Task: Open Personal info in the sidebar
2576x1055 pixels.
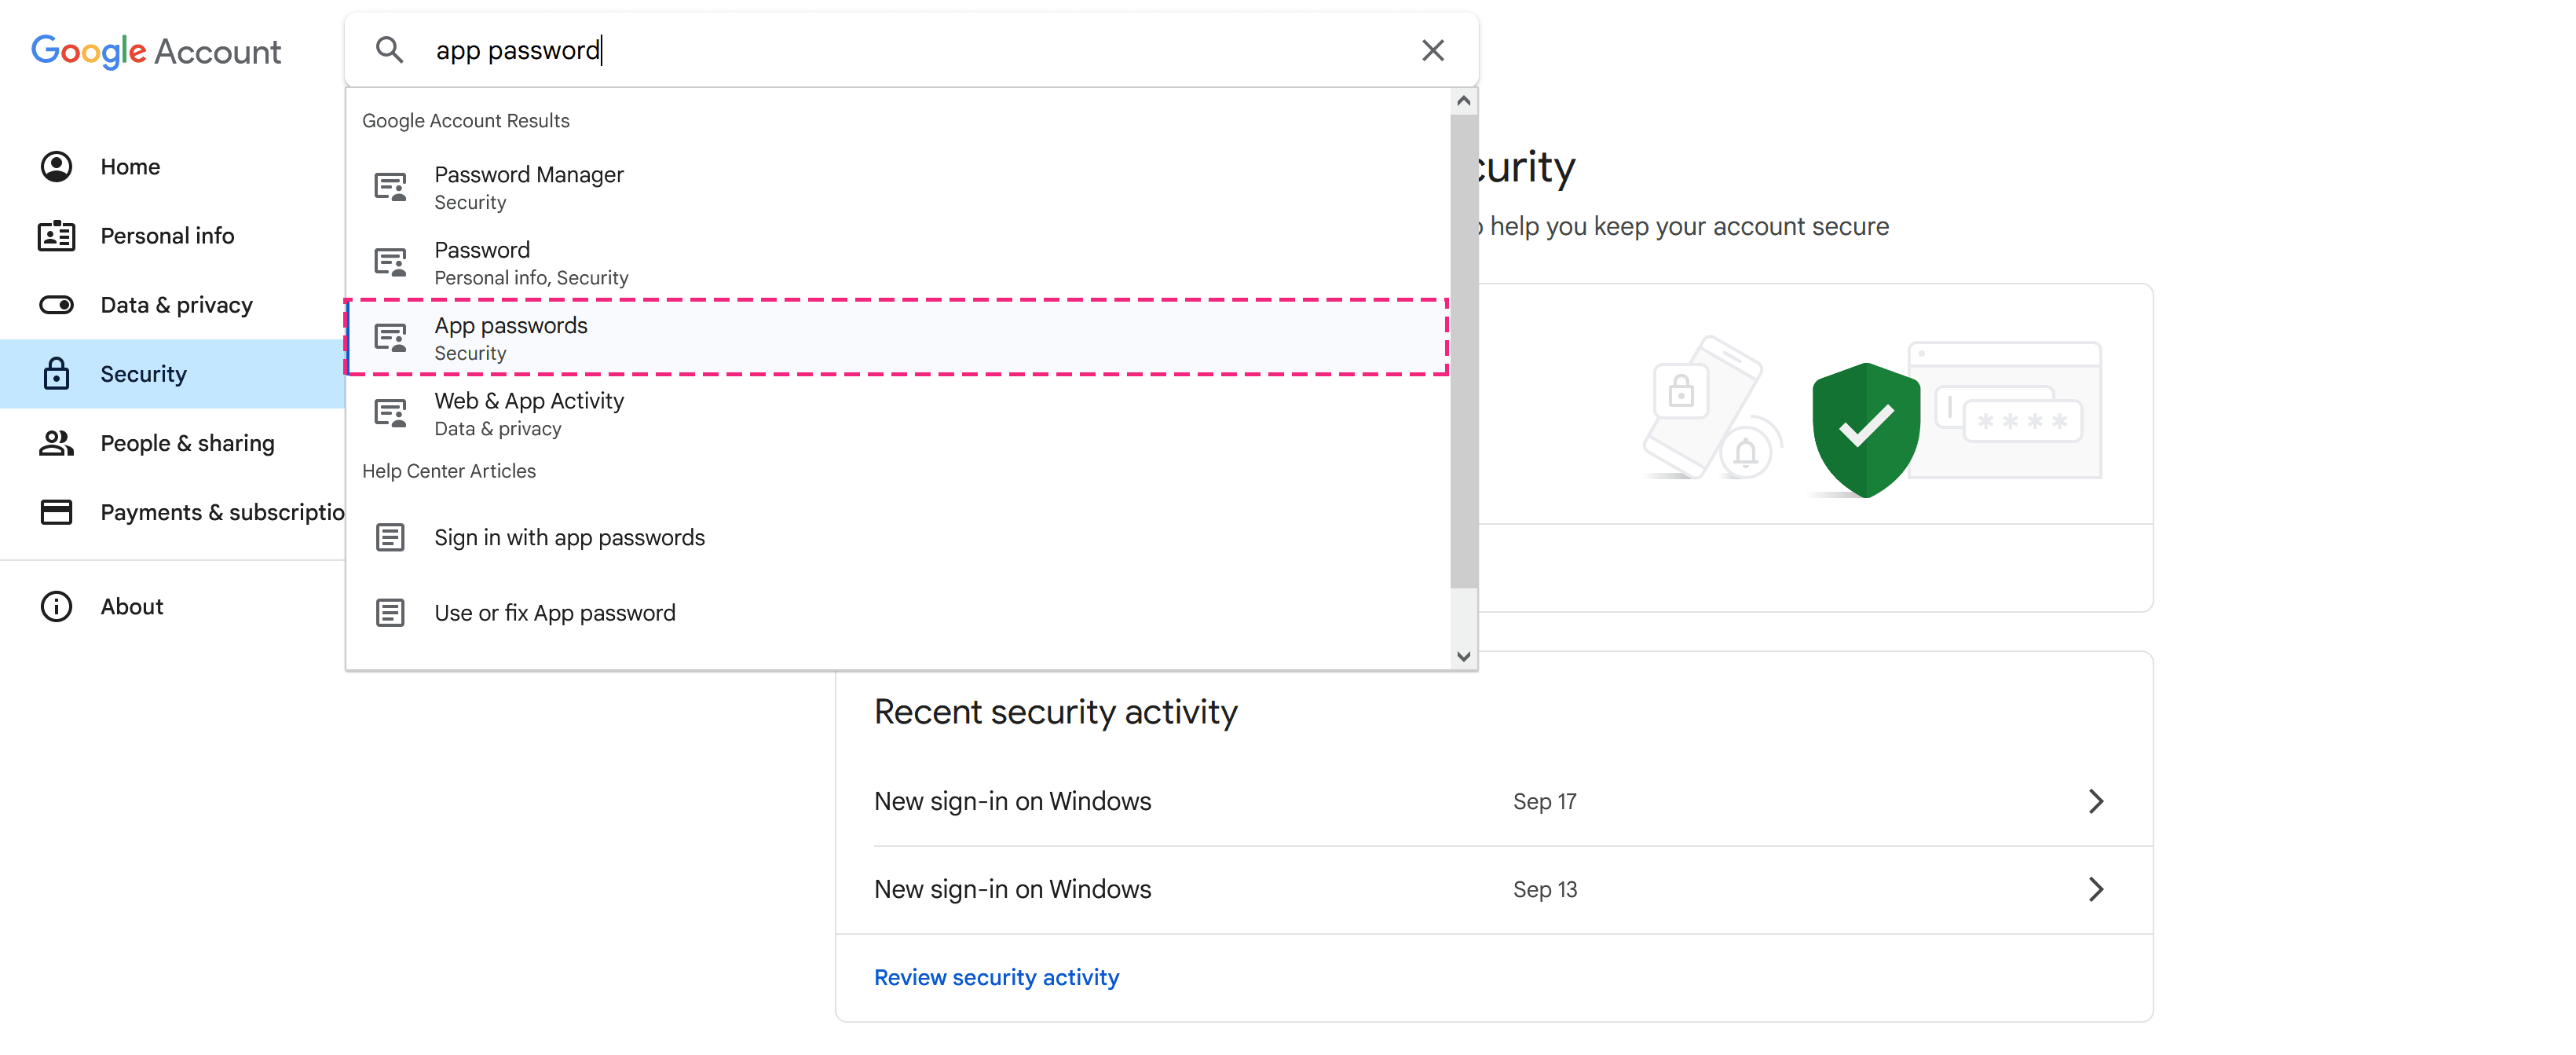Action: (x=172, y=236)
